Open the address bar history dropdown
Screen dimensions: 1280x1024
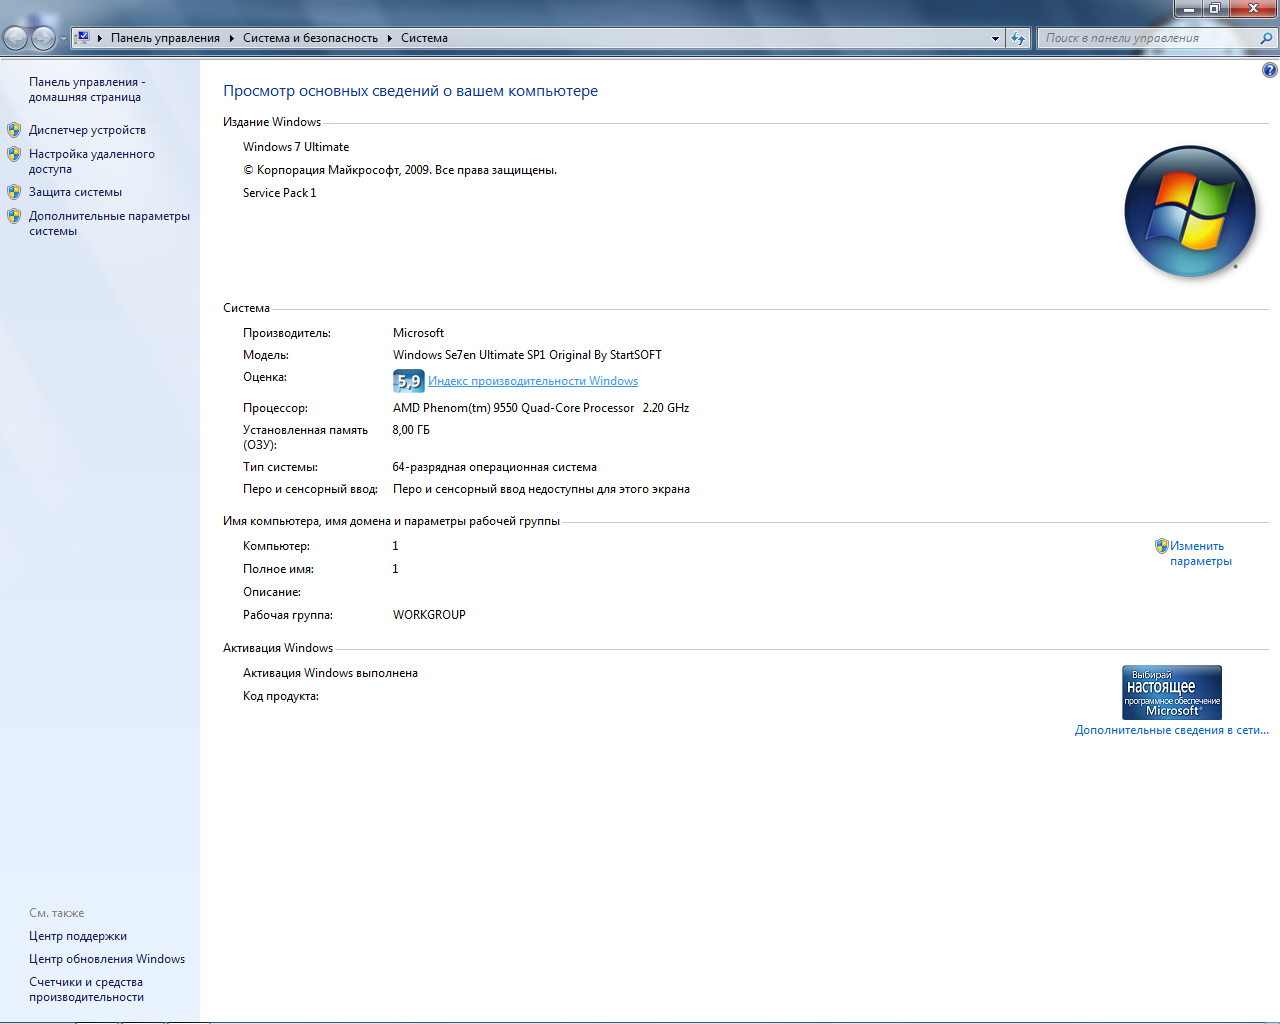click(995, 38)
